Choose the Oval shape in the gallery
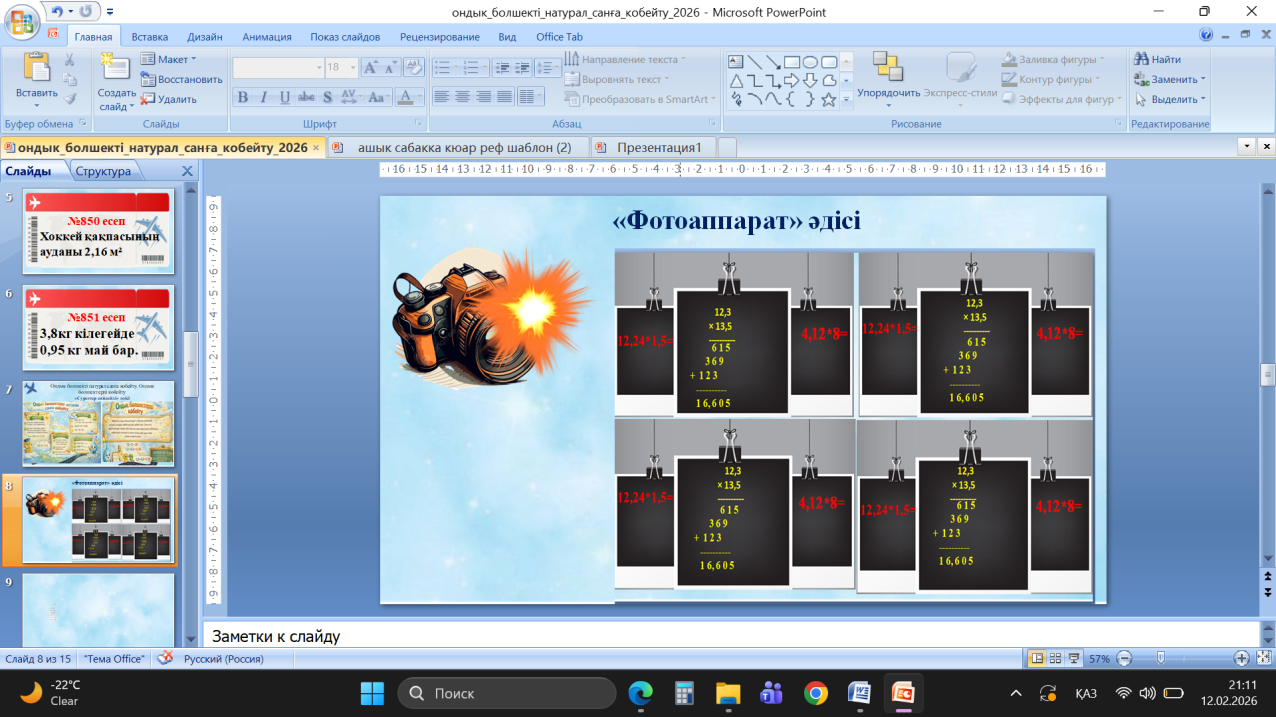Image resolution: width=1276 pixels, height=717 pixels. [x=811, y=61]
